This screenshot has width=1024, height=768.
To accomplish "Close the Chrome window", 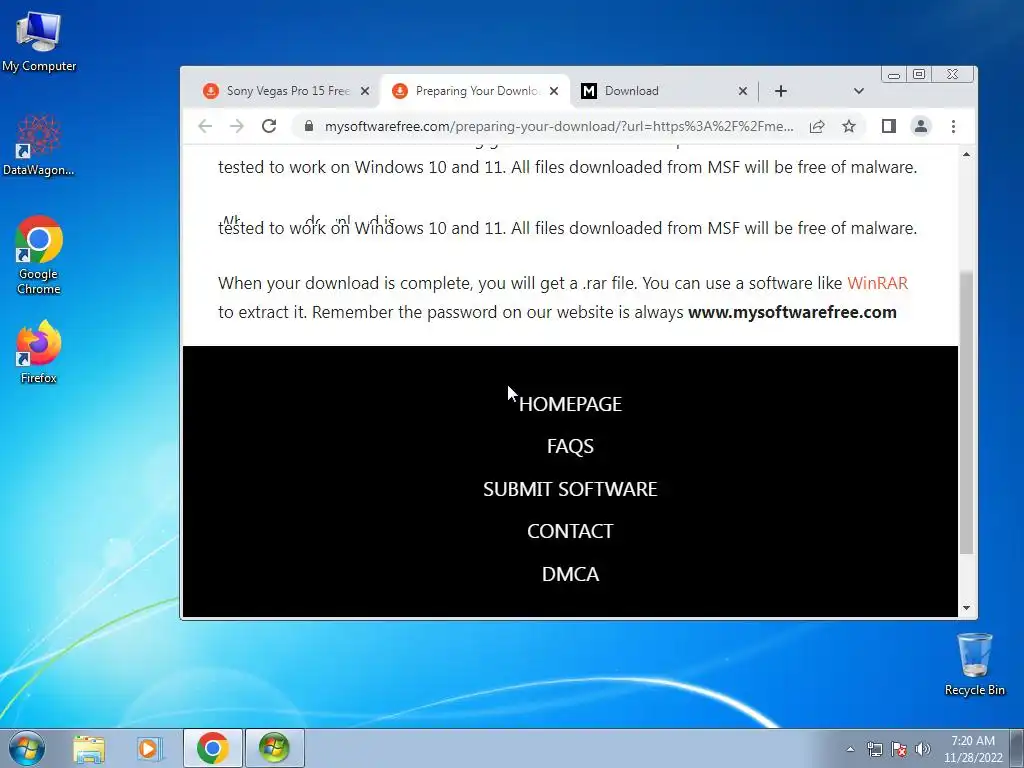I will tap(953, 74).
